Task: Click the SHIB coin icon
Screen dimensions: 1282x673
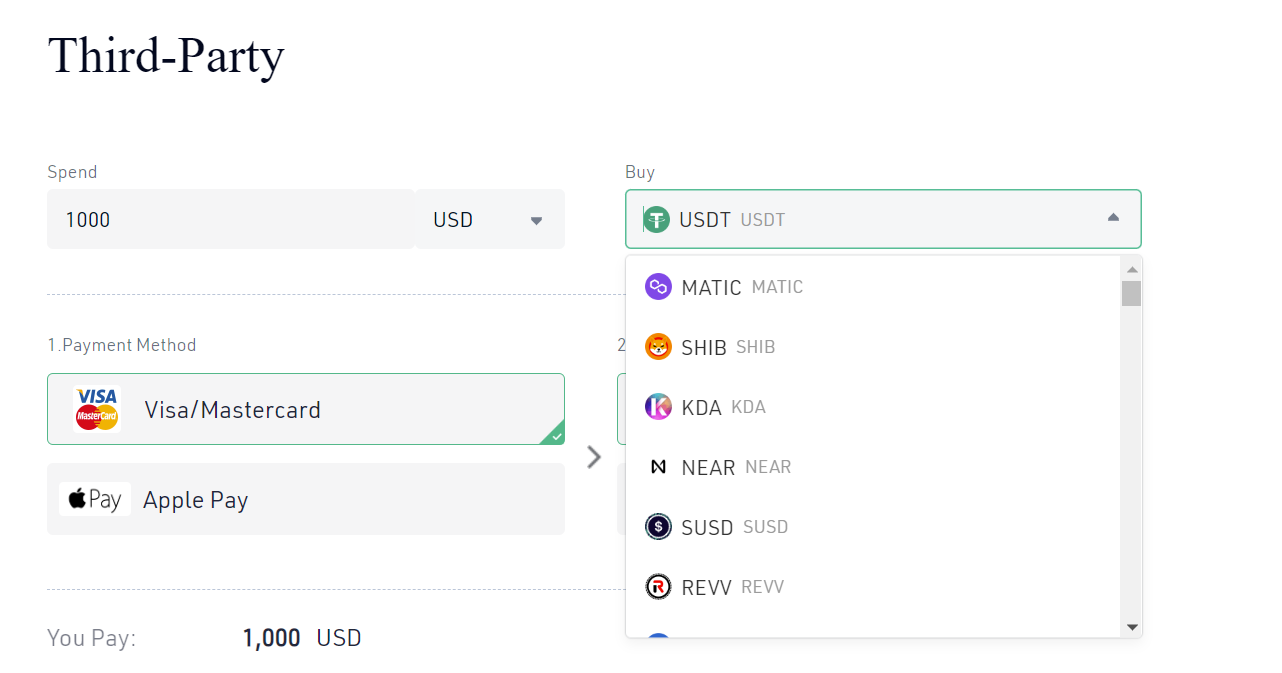Action: [x=658, y=347]
